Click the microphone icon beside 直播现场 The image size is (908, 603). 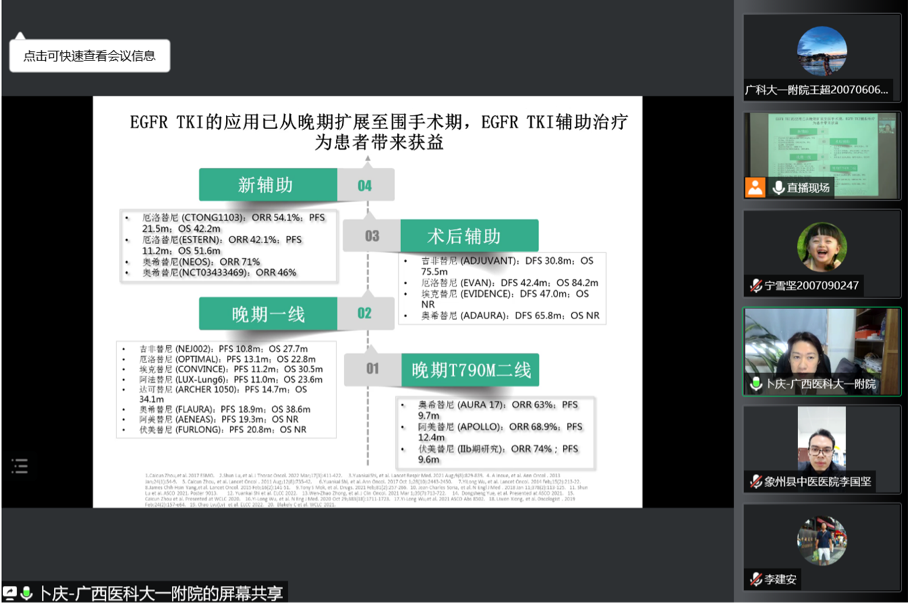(778, 187)
